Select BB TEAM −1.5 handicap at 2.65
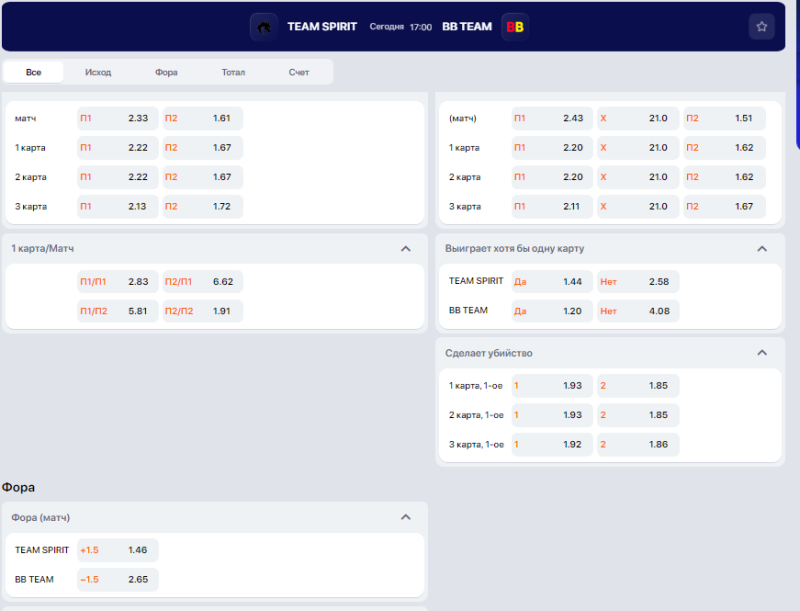800x611 pixels. coord(116,579)
